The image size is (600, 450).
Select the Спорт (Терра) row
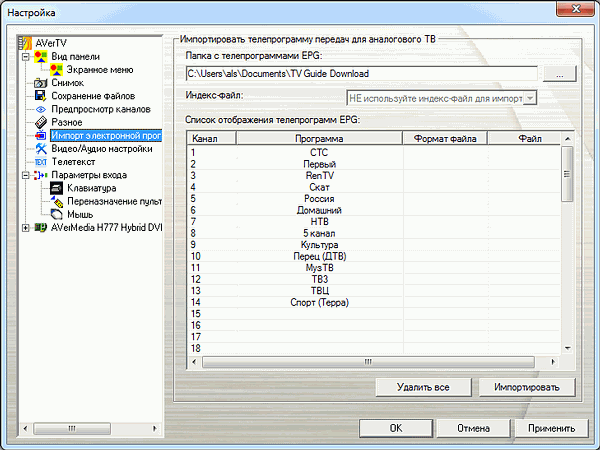point(374,302)
